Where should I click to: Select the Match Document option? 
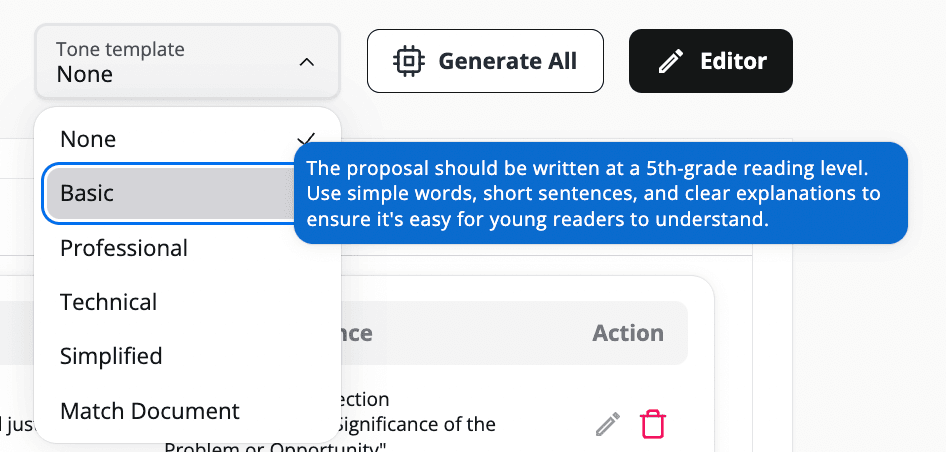coord(150,411)
